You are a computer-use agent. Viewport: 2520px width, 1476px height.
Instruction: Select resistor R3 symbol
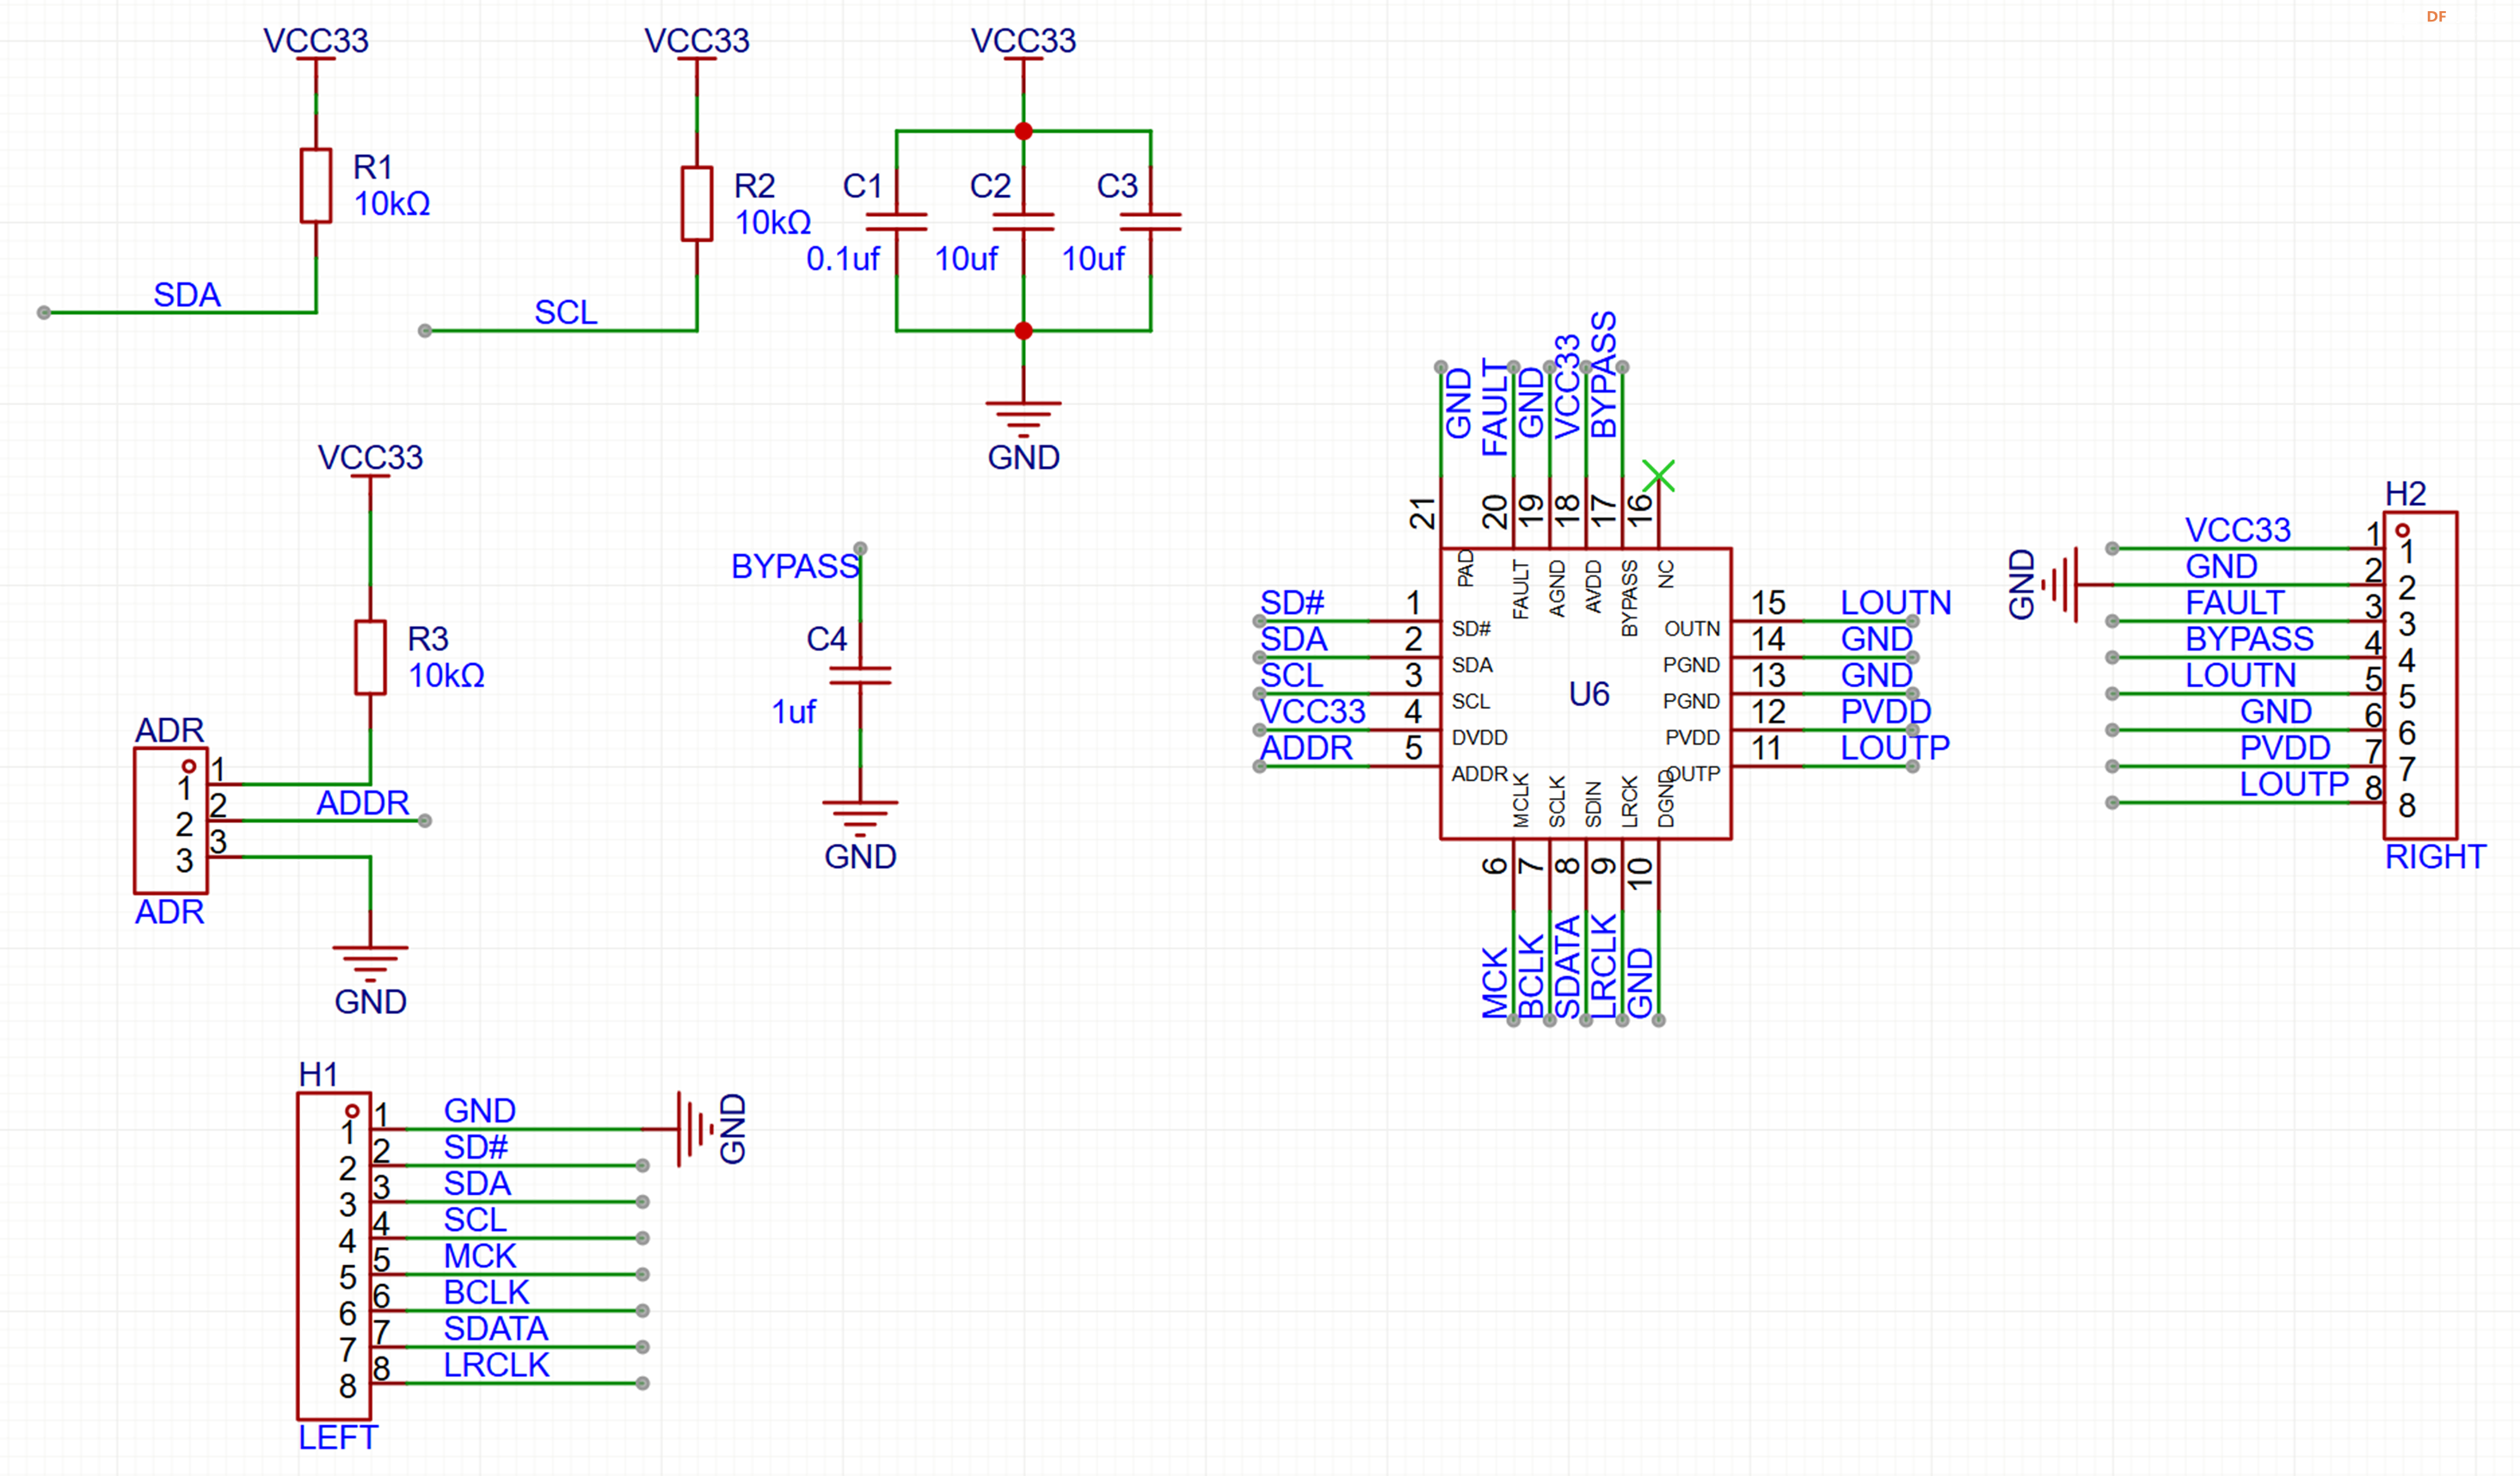pos(370,657)
